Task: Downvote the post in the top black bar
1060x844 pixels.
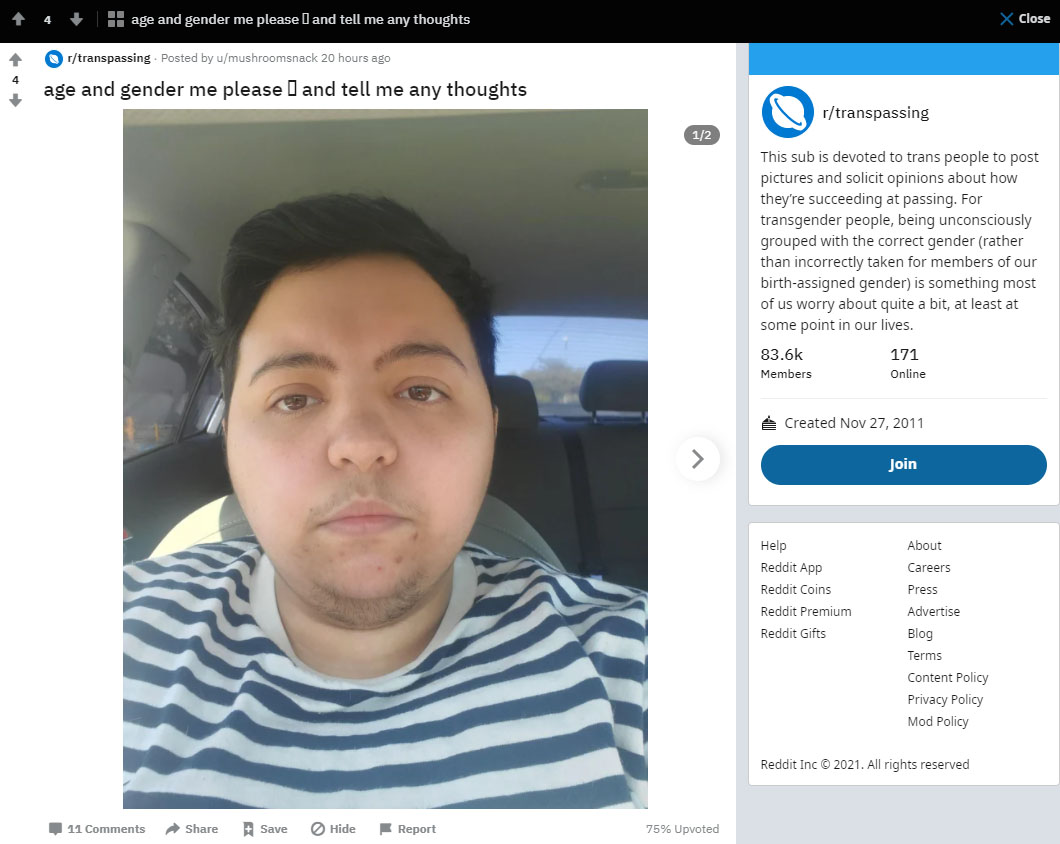Action: 76,19
